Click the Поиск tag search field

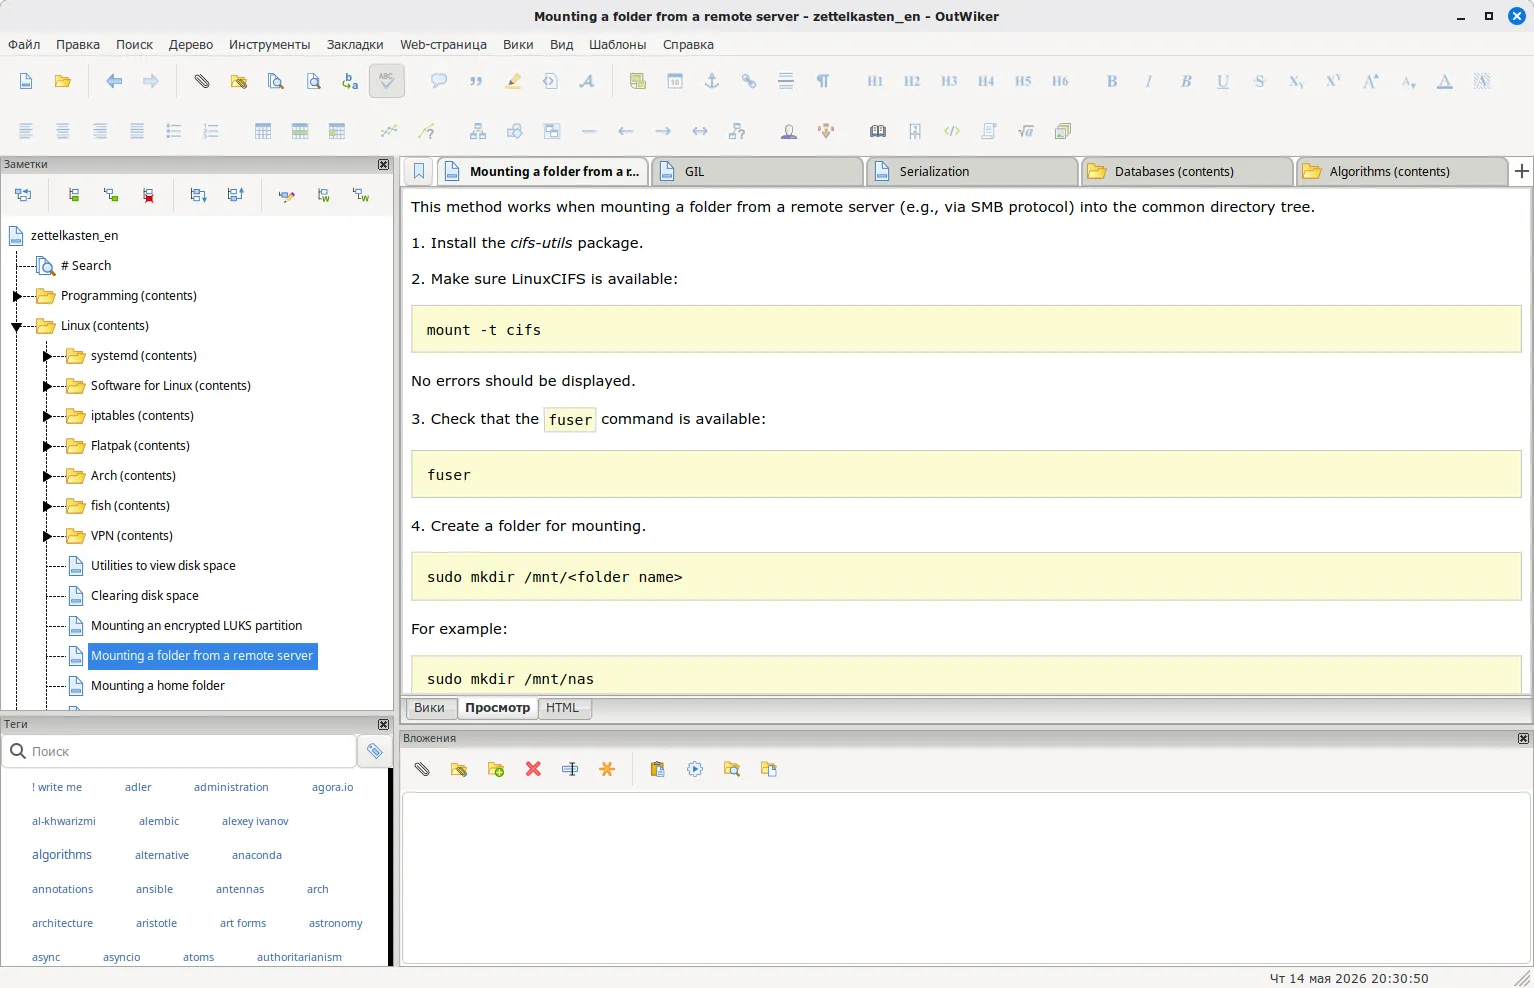coord(179,751)
